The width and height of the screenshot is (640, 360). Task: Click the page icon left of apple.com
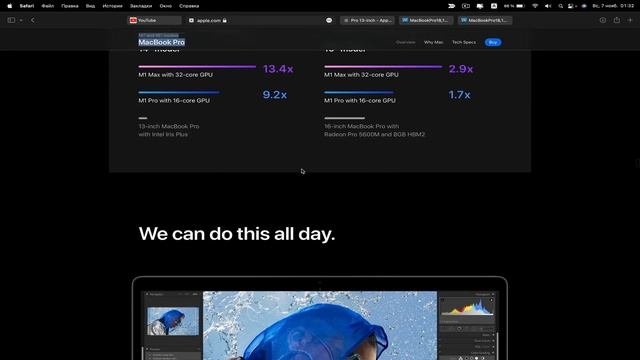191,20
